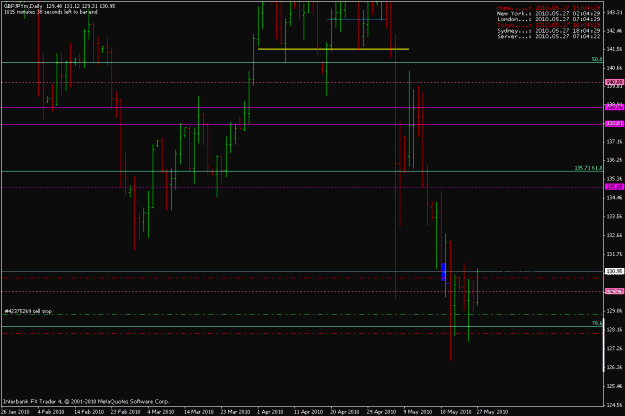Viewport: 625px width, 416px height.
Task: Click the 132.66 price scale label
Action: click(614, 235)
